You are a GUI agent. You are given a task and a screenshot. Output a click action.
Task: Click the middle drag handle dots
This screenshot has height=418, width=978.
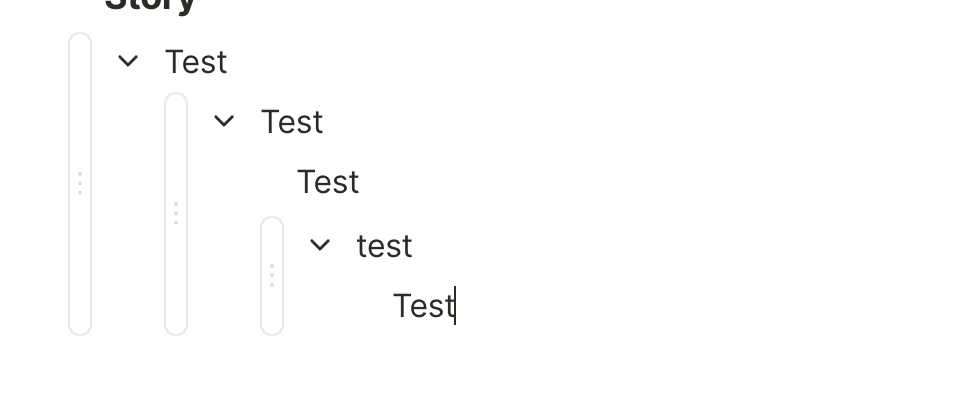(176, 213)
